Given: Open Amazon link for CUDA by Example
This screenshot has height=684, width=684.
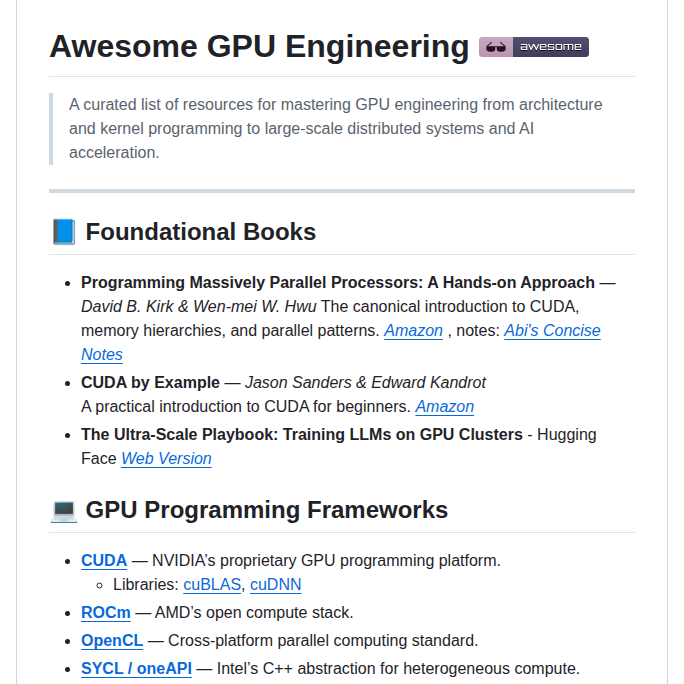Looking at the screenshot, I should (444, 407).
